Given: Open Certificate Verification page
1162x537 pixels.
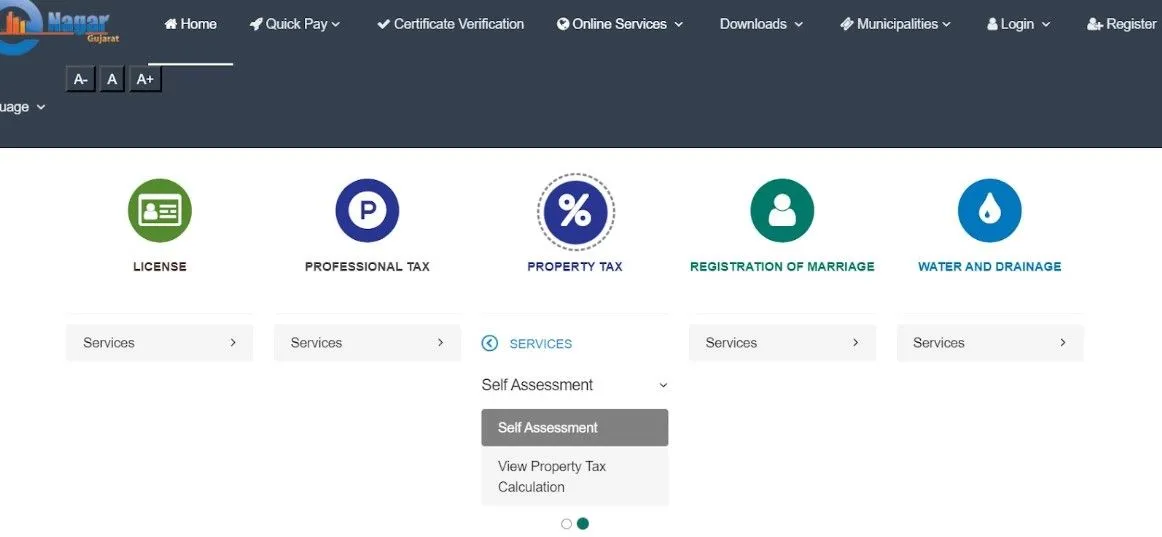Looking at the screenshot, I should [450, 24].
